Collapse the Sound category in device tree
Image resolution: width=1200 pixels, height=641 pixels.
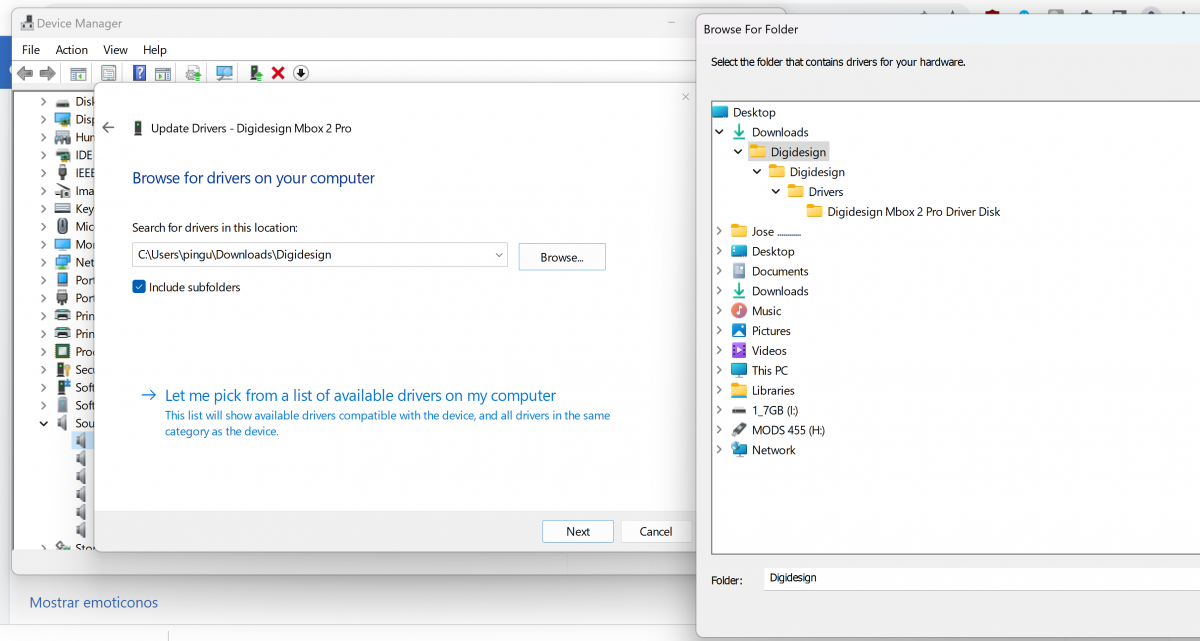click(x=43, y=423)
